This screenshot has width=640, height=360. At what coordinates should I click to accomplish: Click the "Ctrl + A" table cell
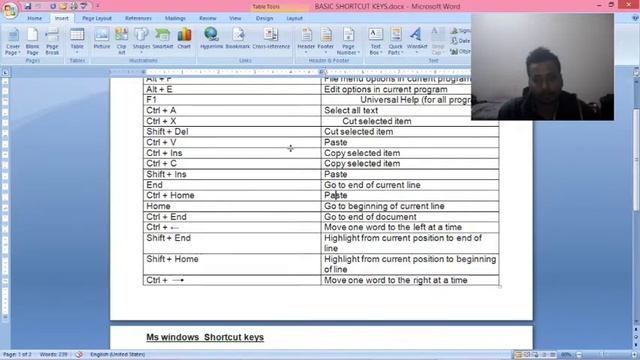click(x=232, y=111)
